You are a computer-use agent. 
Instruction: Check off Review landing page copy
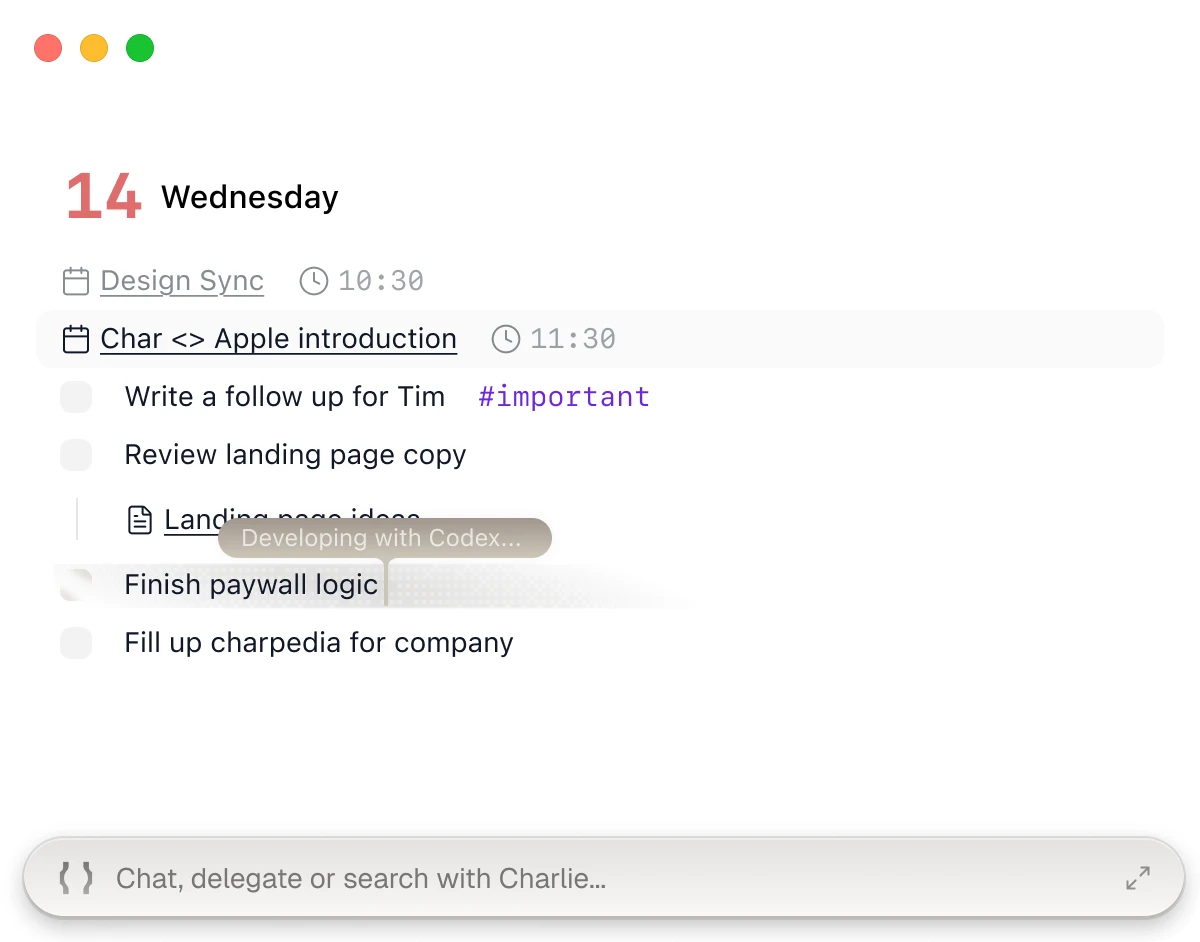pyautogui.click(x=76, y=455)
